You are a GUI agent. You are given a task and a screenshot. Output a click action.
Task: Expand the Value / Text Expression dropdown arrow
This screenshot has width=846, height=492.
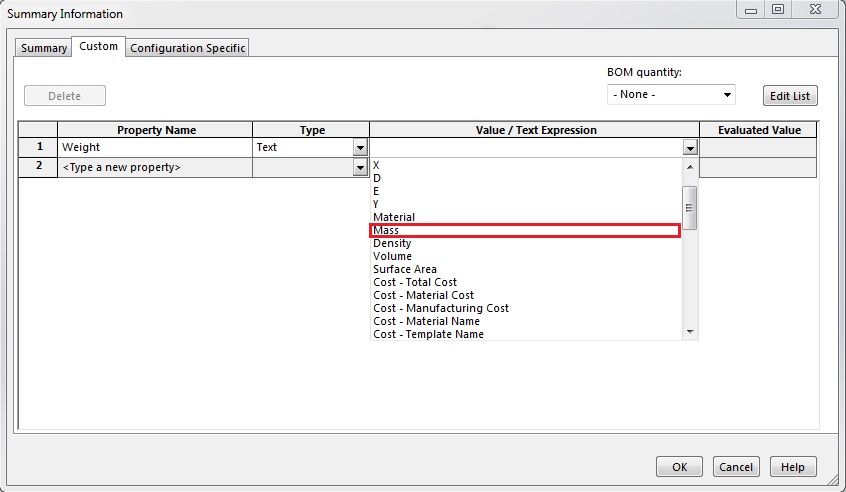[689, 148]
